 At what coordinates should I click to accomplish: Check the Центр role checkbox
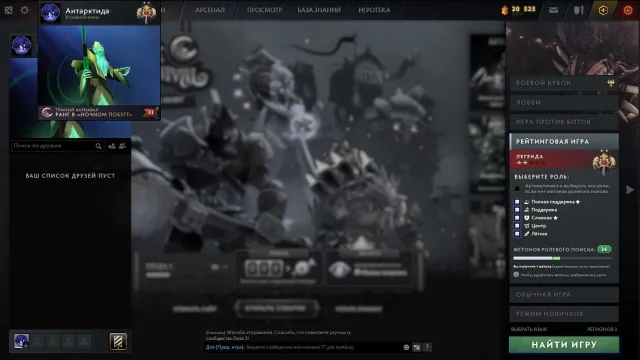517,226
